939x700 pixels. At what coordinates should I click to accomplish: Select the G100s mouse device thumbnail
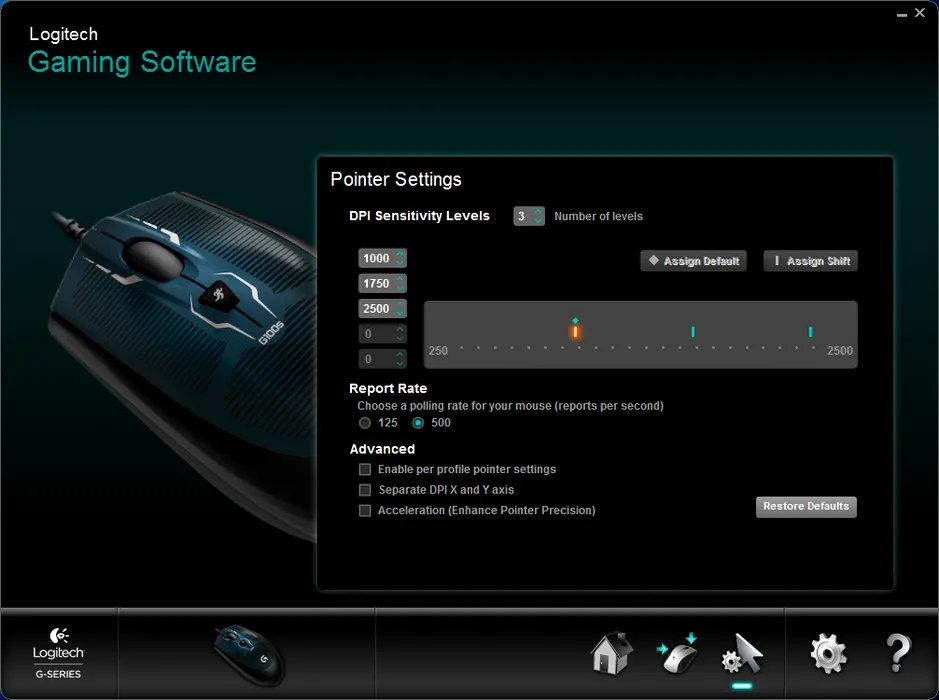point(250,655)
